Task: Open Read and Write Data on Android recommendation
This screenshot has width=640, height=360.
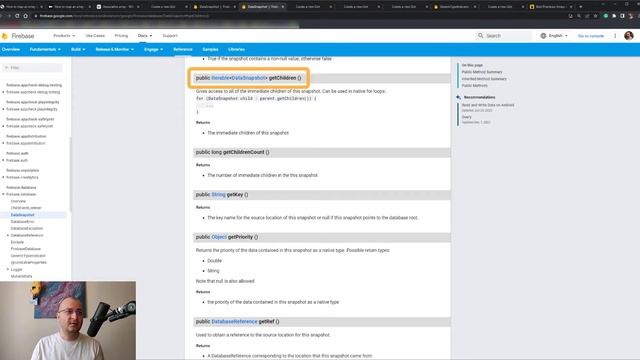Action: pyautogui.click(x=488, y=105)
